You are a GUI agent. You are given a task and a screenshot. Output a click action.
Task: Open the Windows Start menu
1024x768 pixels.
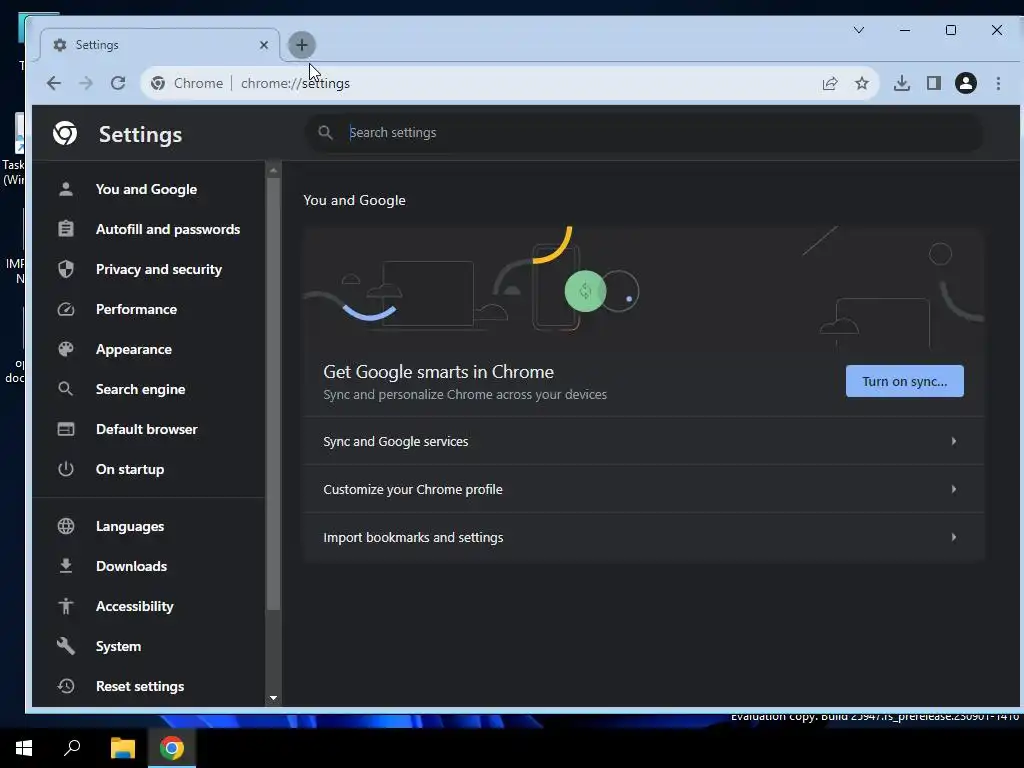point(24,748)
